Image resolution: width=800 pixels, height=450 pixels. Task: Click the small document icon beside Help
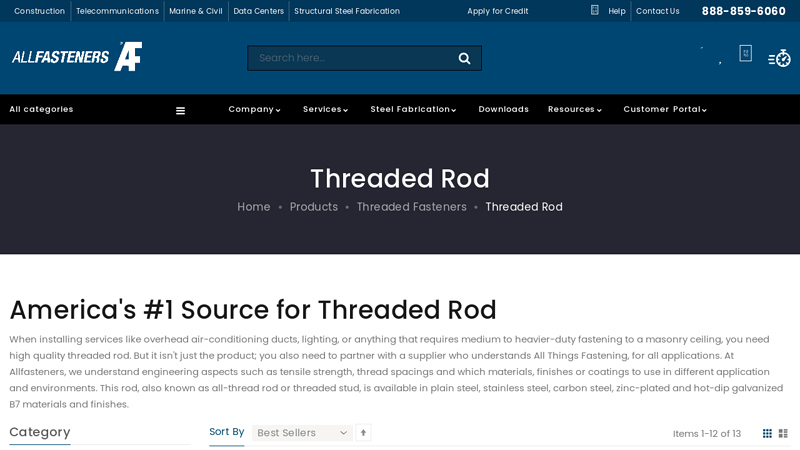[594, 10]
